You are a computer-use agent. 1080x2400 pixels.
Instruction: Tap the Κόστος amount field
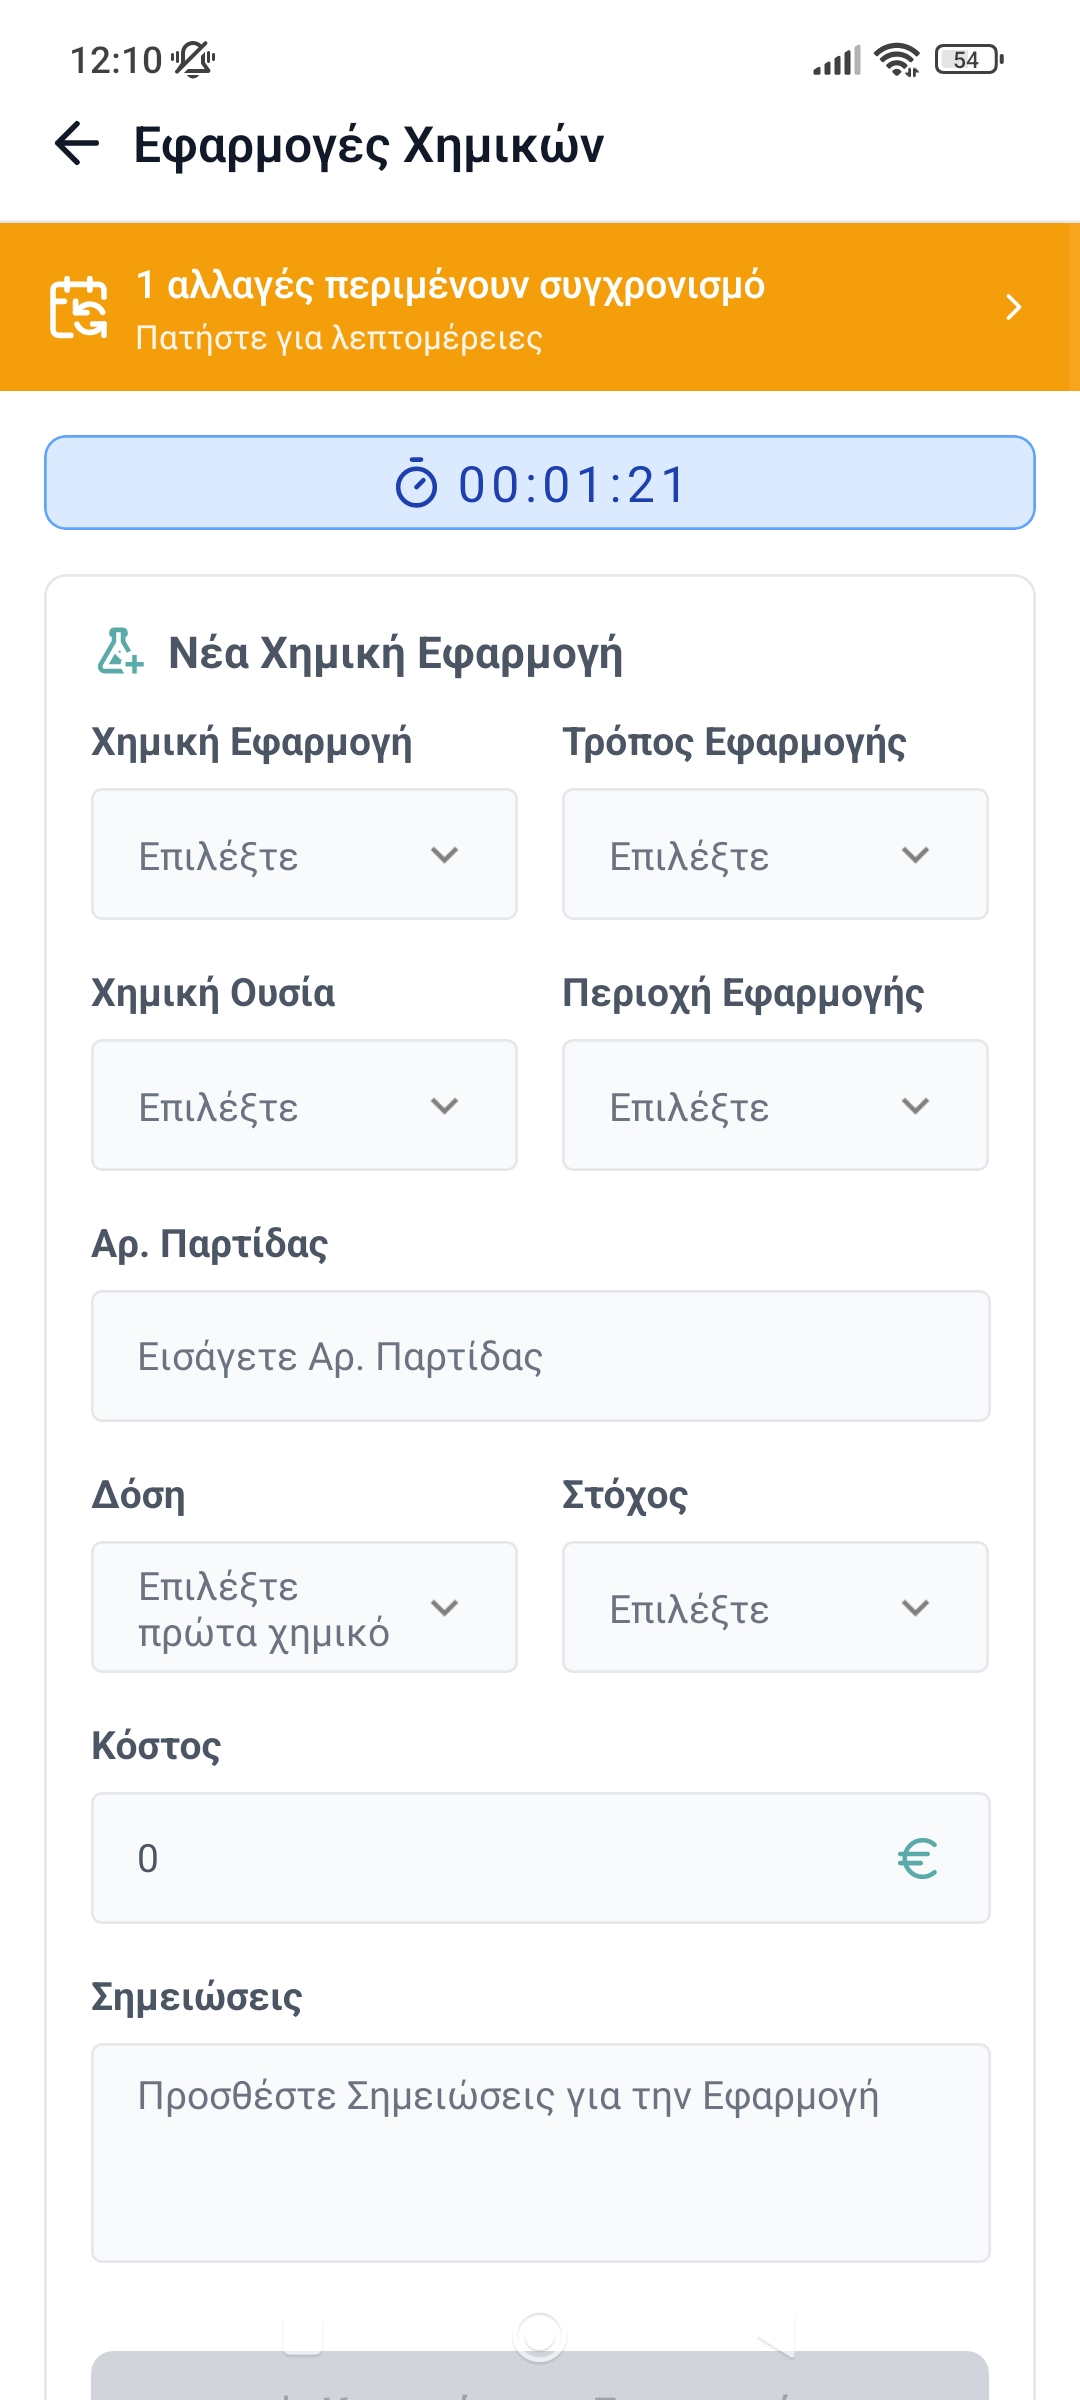(x=500, y=1859)
